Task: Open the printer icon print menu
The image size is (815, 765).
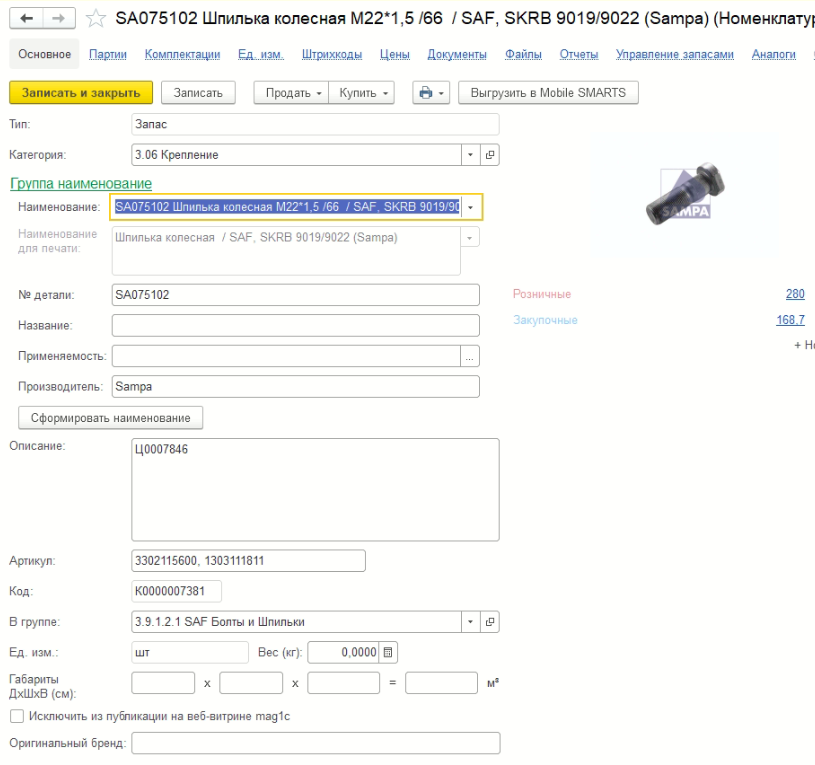Action: tap(431, 93)
